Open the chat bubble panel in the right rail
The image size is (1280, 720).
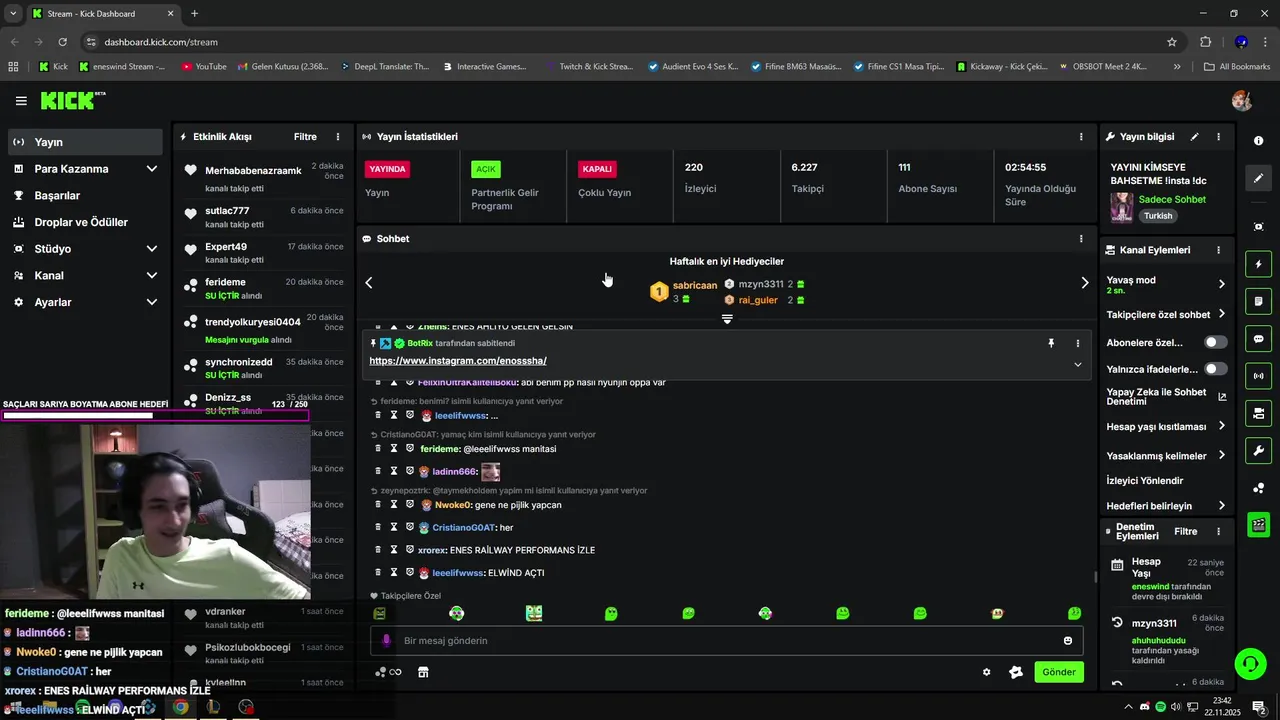(1259, 339)
